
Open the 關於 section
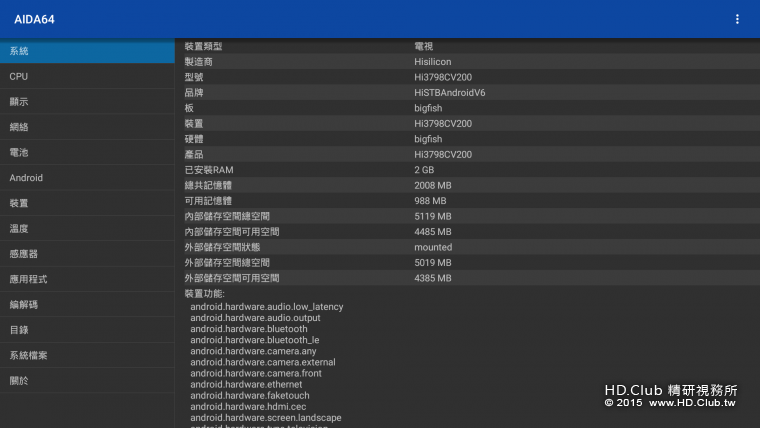coord(87,380)
